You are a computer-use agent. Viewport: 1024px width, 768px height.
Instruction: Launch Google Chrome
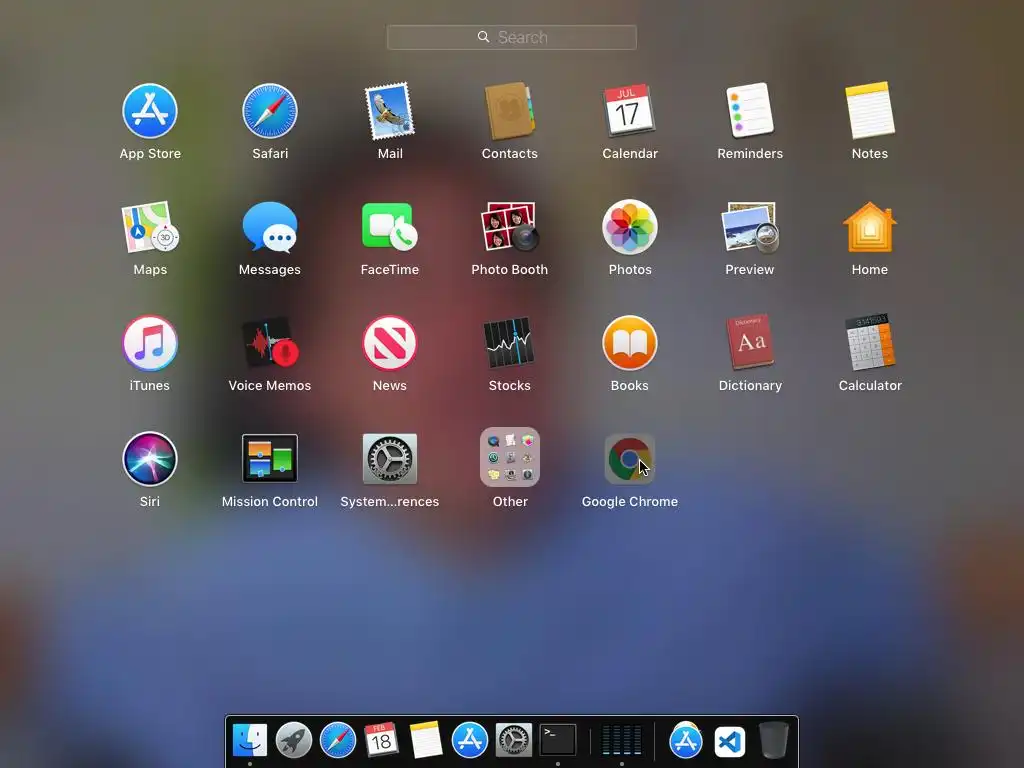click(x=630, y=458)
